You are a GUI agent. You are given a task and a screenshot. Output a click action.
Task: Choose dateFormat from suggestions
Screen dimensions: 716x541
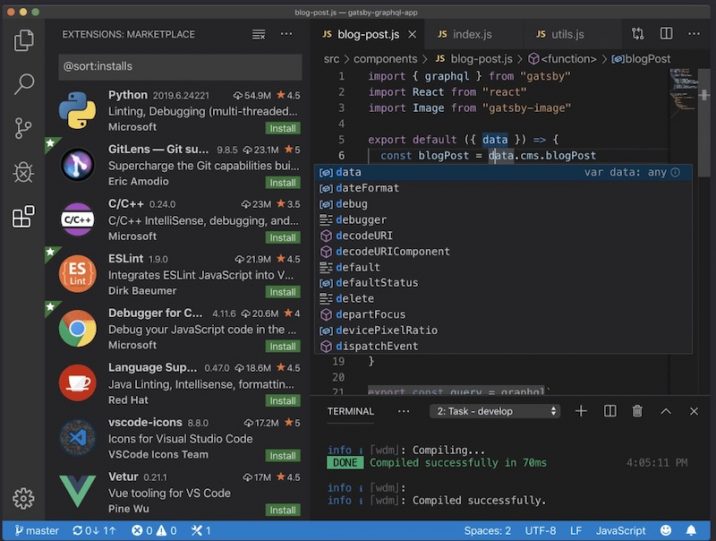click(x=503, y=188)
